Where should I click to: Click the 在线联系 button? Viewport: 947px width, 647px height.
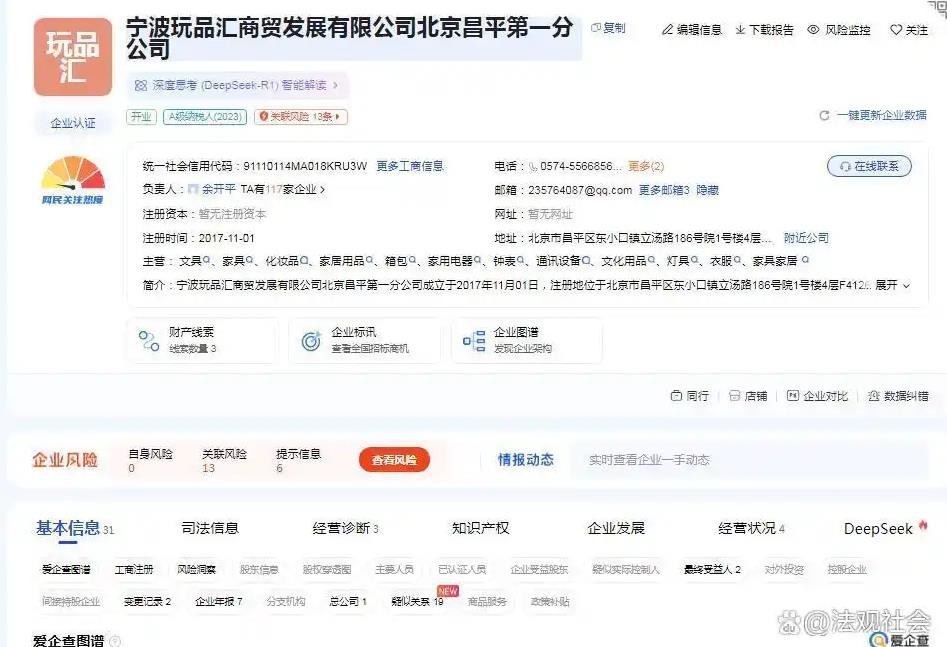pos(869,166)
